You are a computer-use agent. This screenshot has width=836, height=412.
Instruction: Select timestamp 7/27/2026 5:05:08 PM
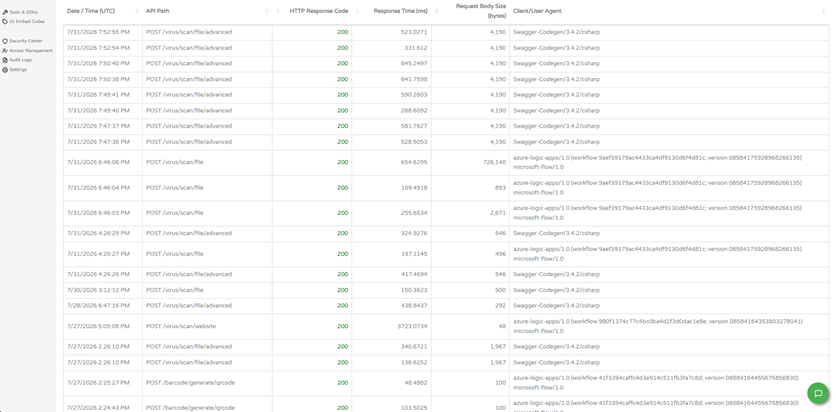[x=98, y=326]
